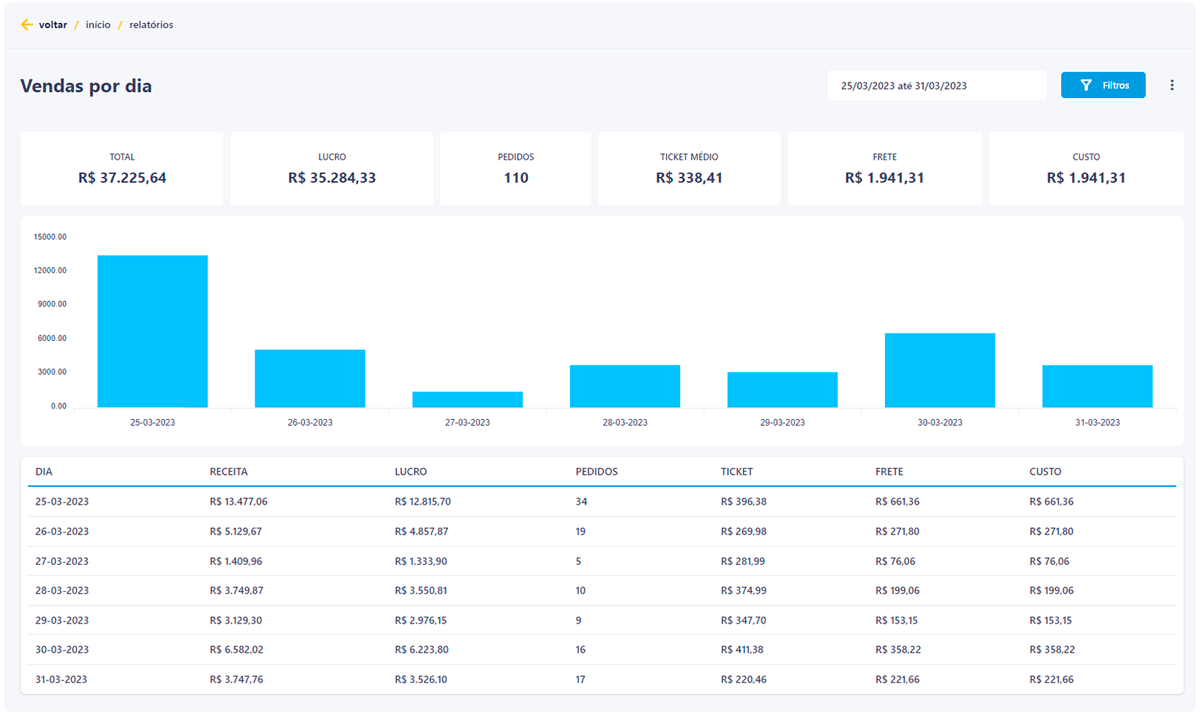Select the 31-03-2023 table row date
The width and height of the screenshot is (1200, 717).
coord(62,680)
